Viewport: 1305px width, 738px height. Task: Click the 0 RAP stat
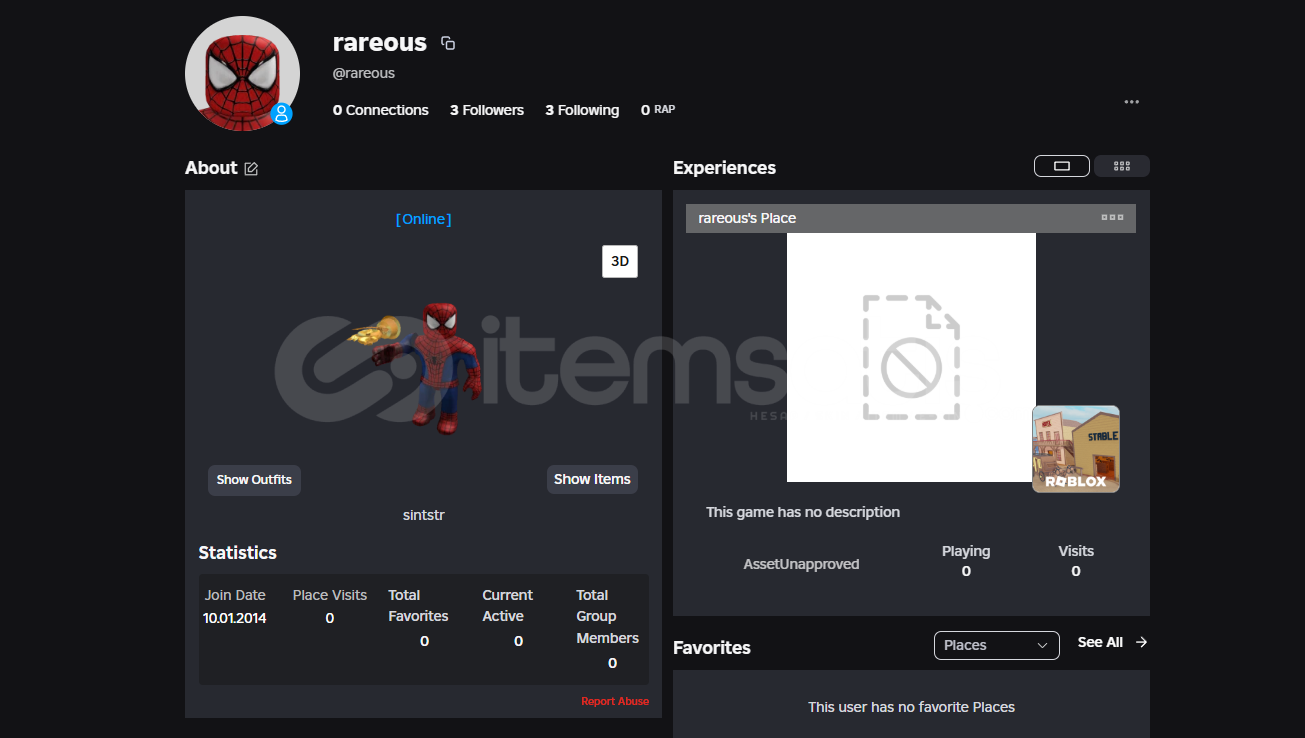658,110
